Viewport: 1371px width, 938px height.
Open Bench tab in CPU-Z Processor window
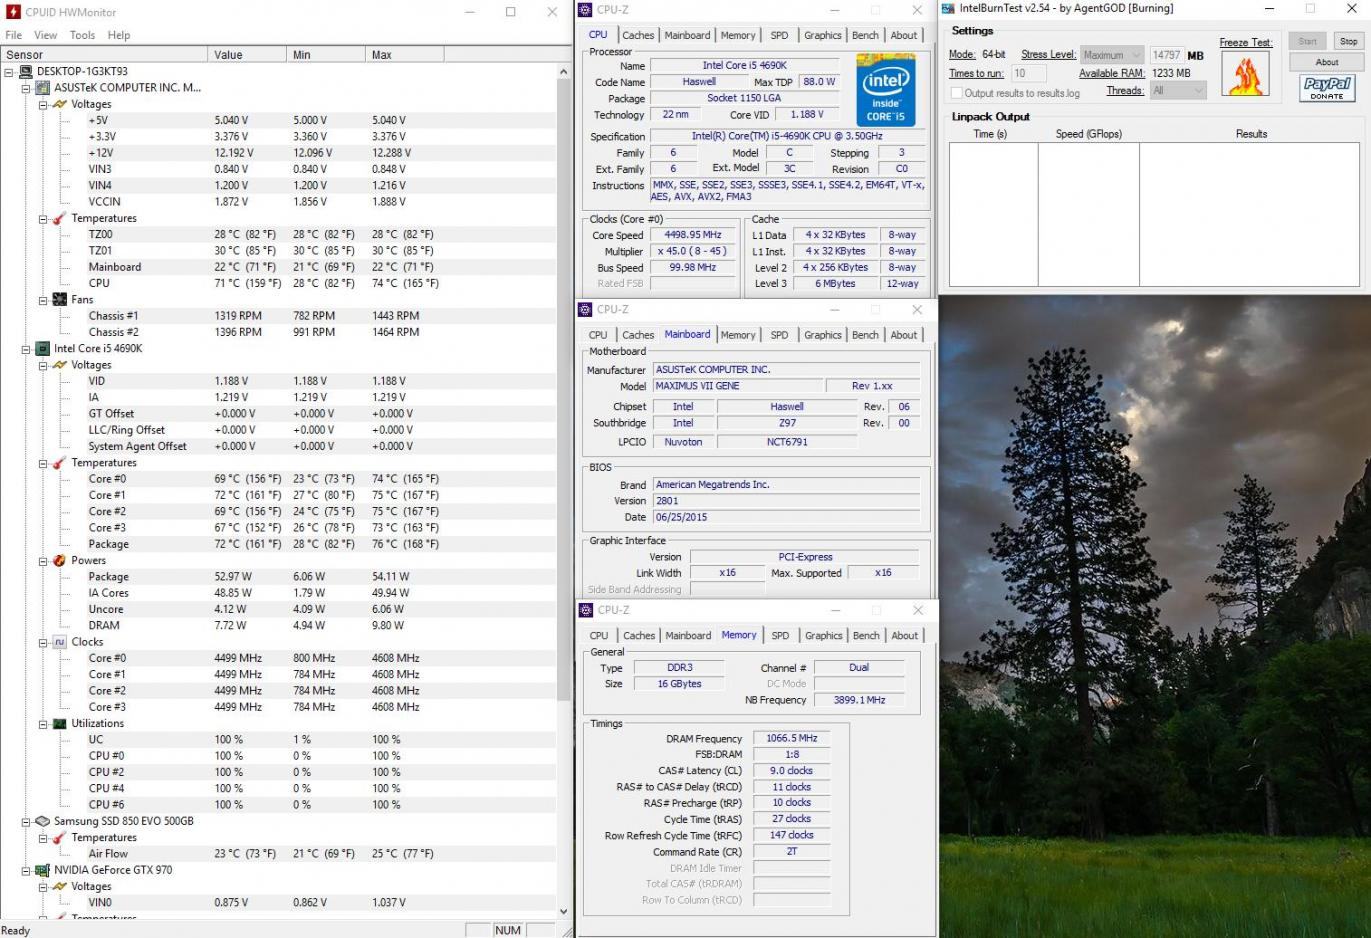click(x=866, y=35)
